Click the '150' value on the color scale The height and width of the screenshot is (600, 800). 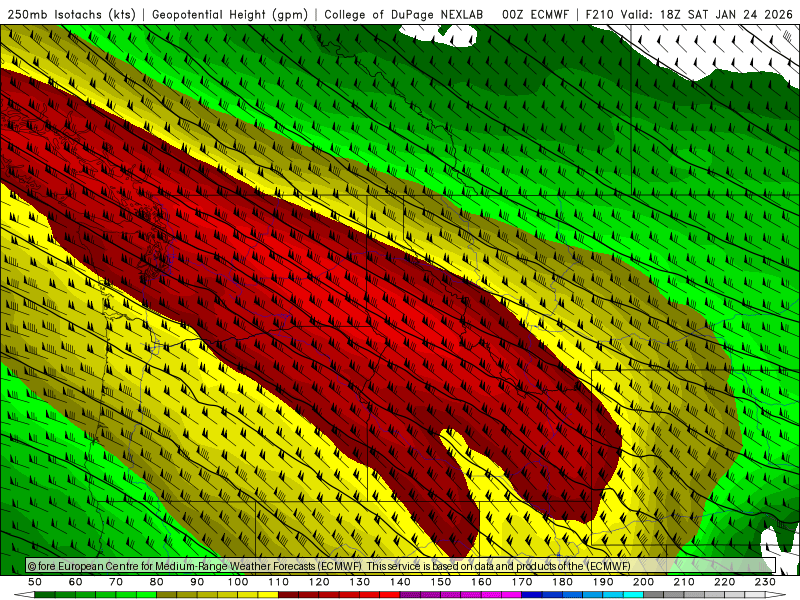coord(441,582)
